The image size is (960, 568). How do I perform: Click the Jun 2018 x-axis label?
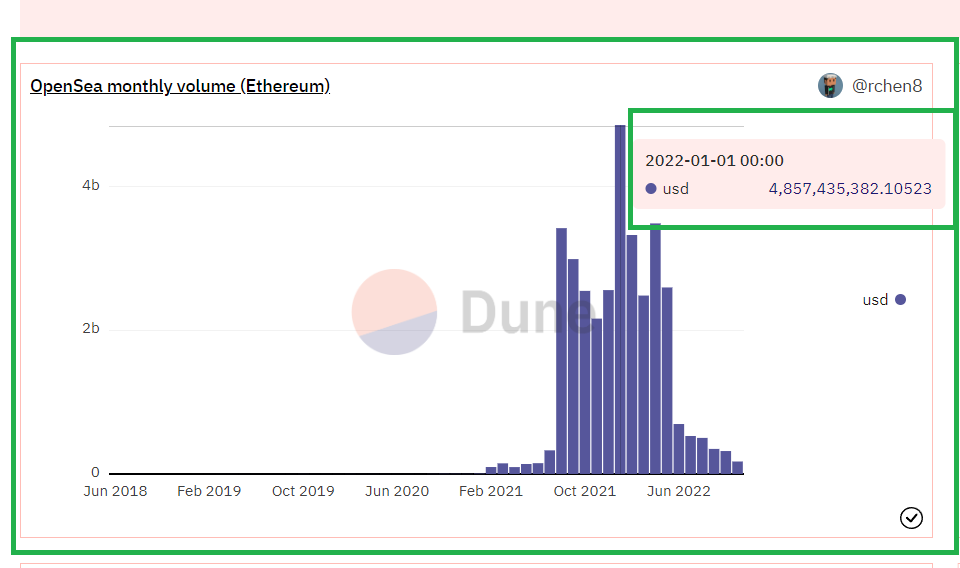click(x=115, y=491)
